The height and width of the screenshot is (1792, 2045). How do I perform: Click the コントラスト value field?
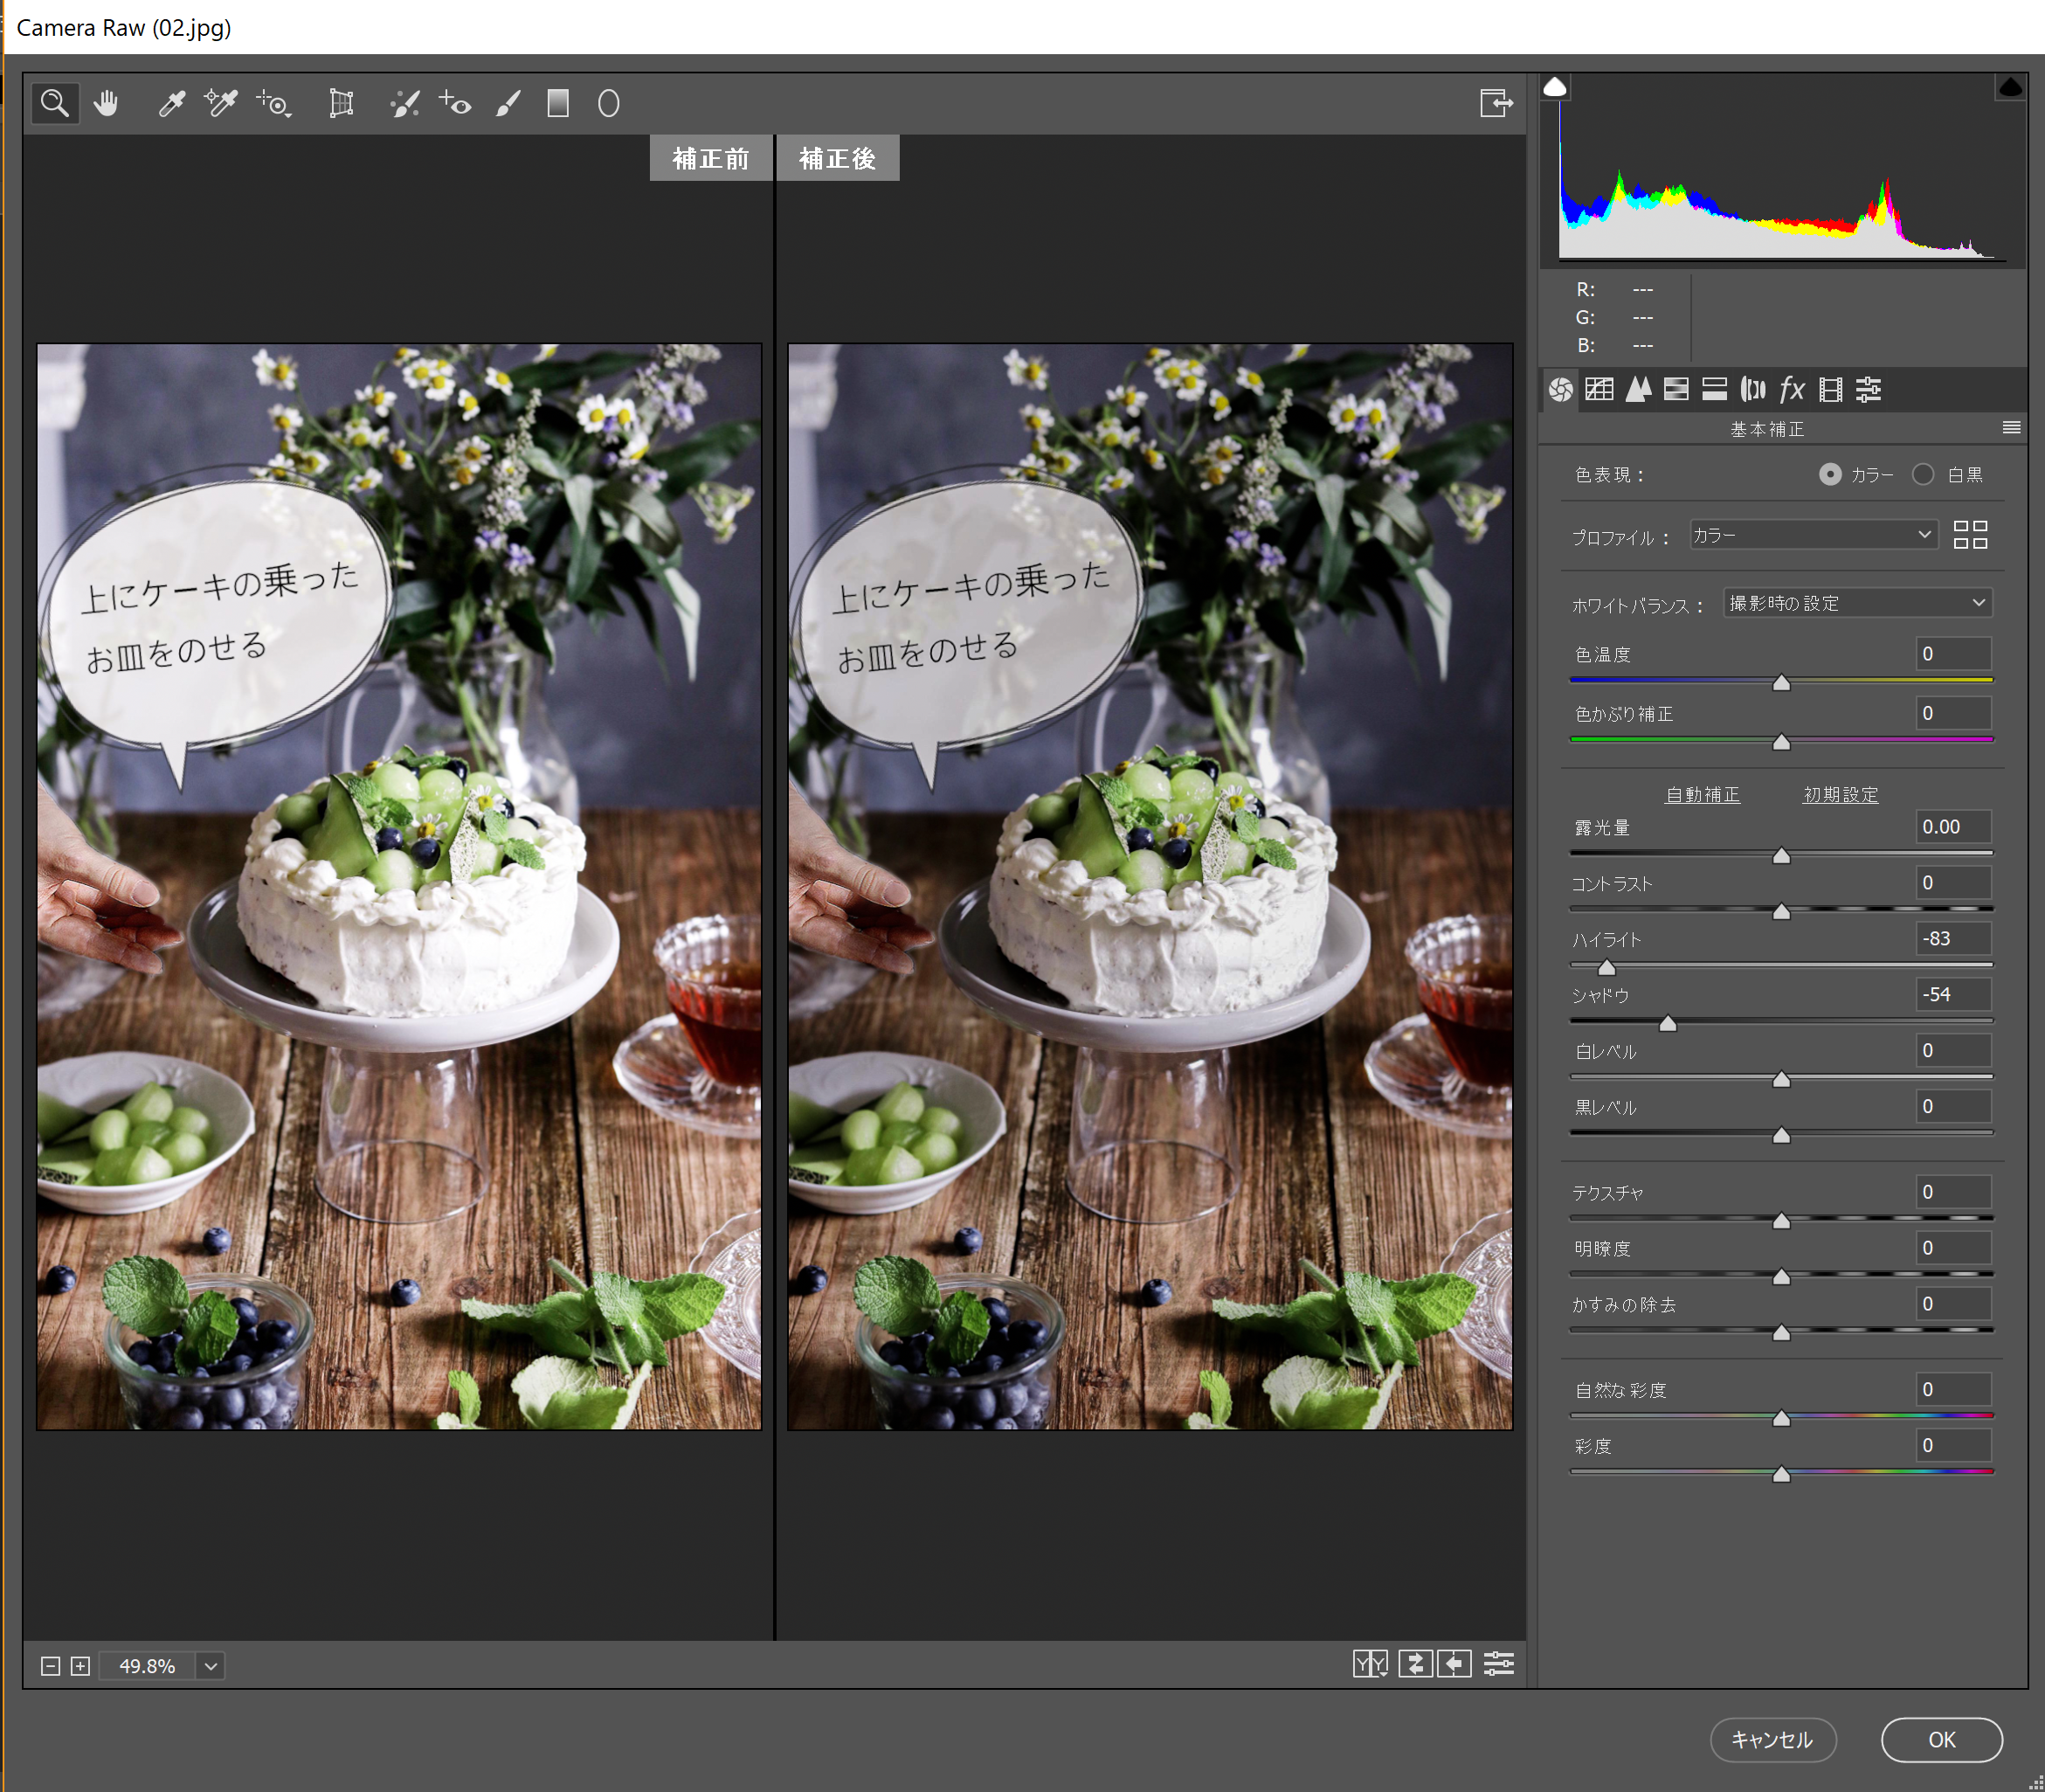click(1953, 883)
